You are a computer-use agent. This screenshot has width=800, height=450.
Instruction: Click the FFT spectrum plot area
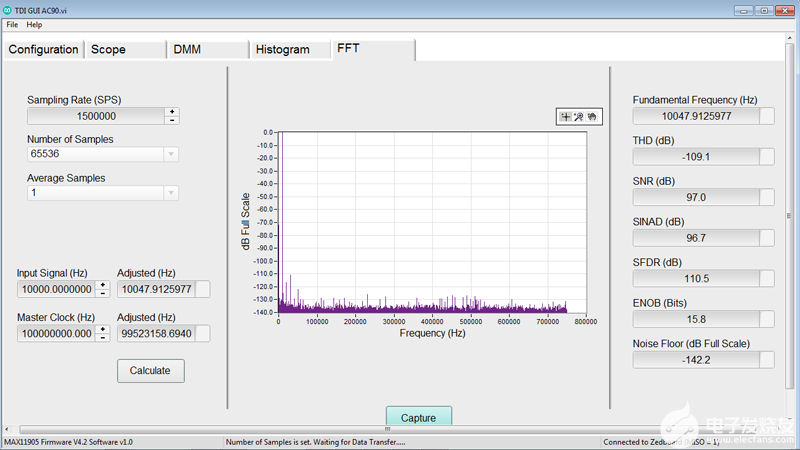(433, 222)
